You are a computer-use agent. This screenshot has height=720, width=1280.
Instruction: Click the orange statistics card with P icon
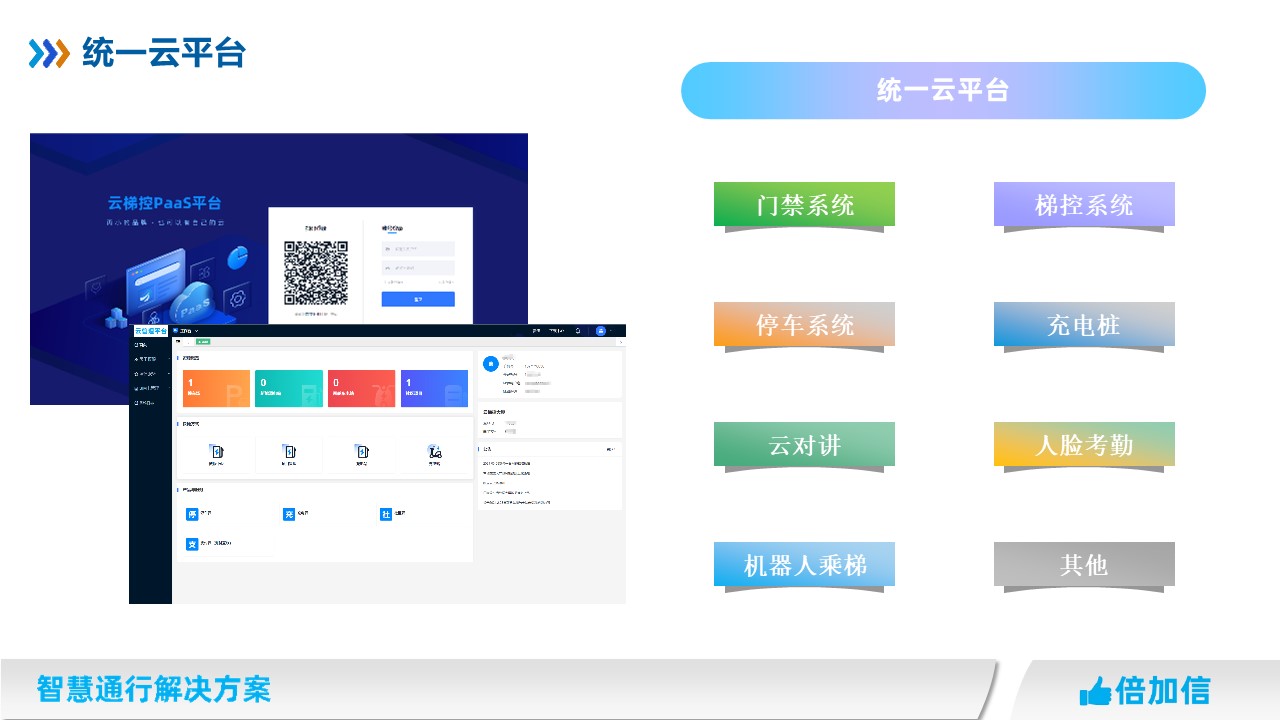click(x=216, y=388)
